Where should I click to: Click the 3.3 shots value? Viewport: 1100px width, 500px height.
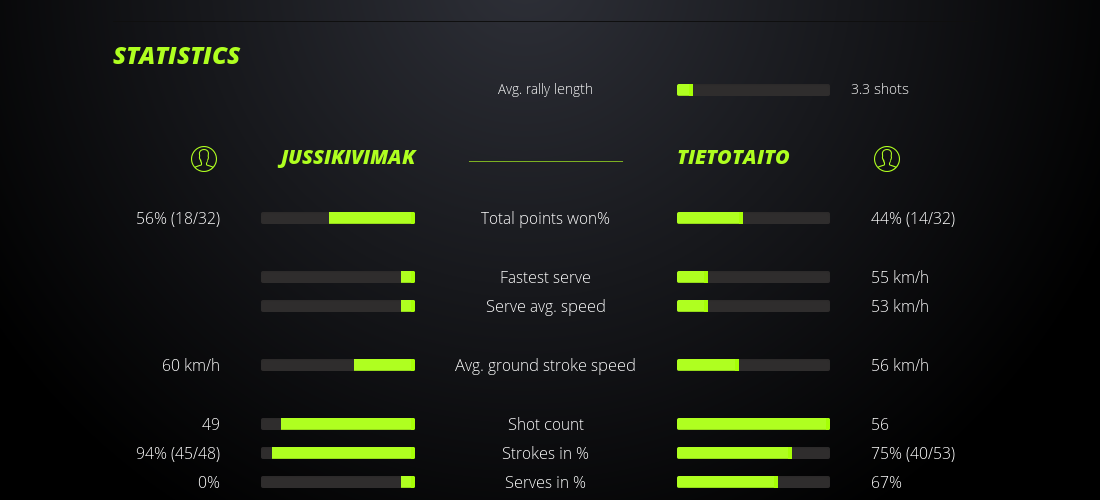click(880, 89)
